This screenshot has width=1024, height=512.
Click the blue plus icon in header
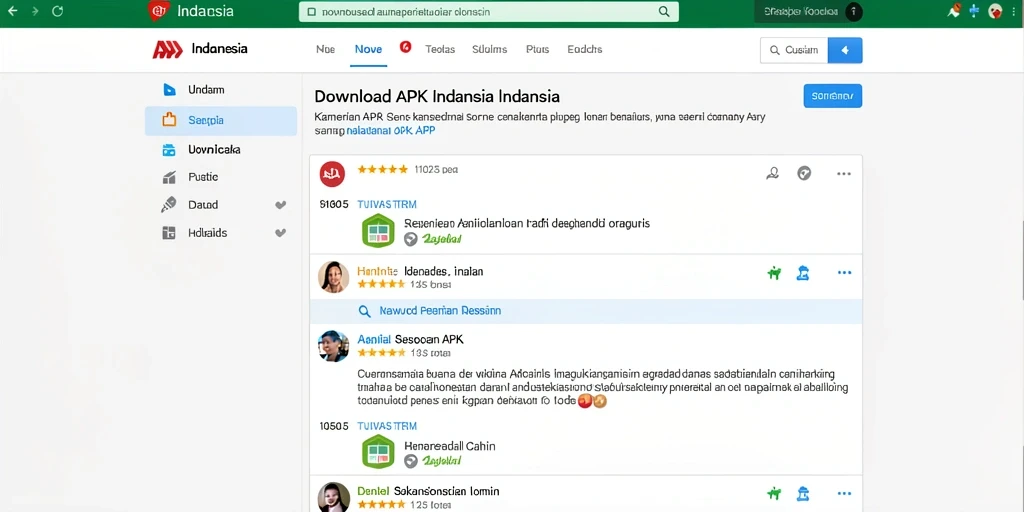click(974, 11)
